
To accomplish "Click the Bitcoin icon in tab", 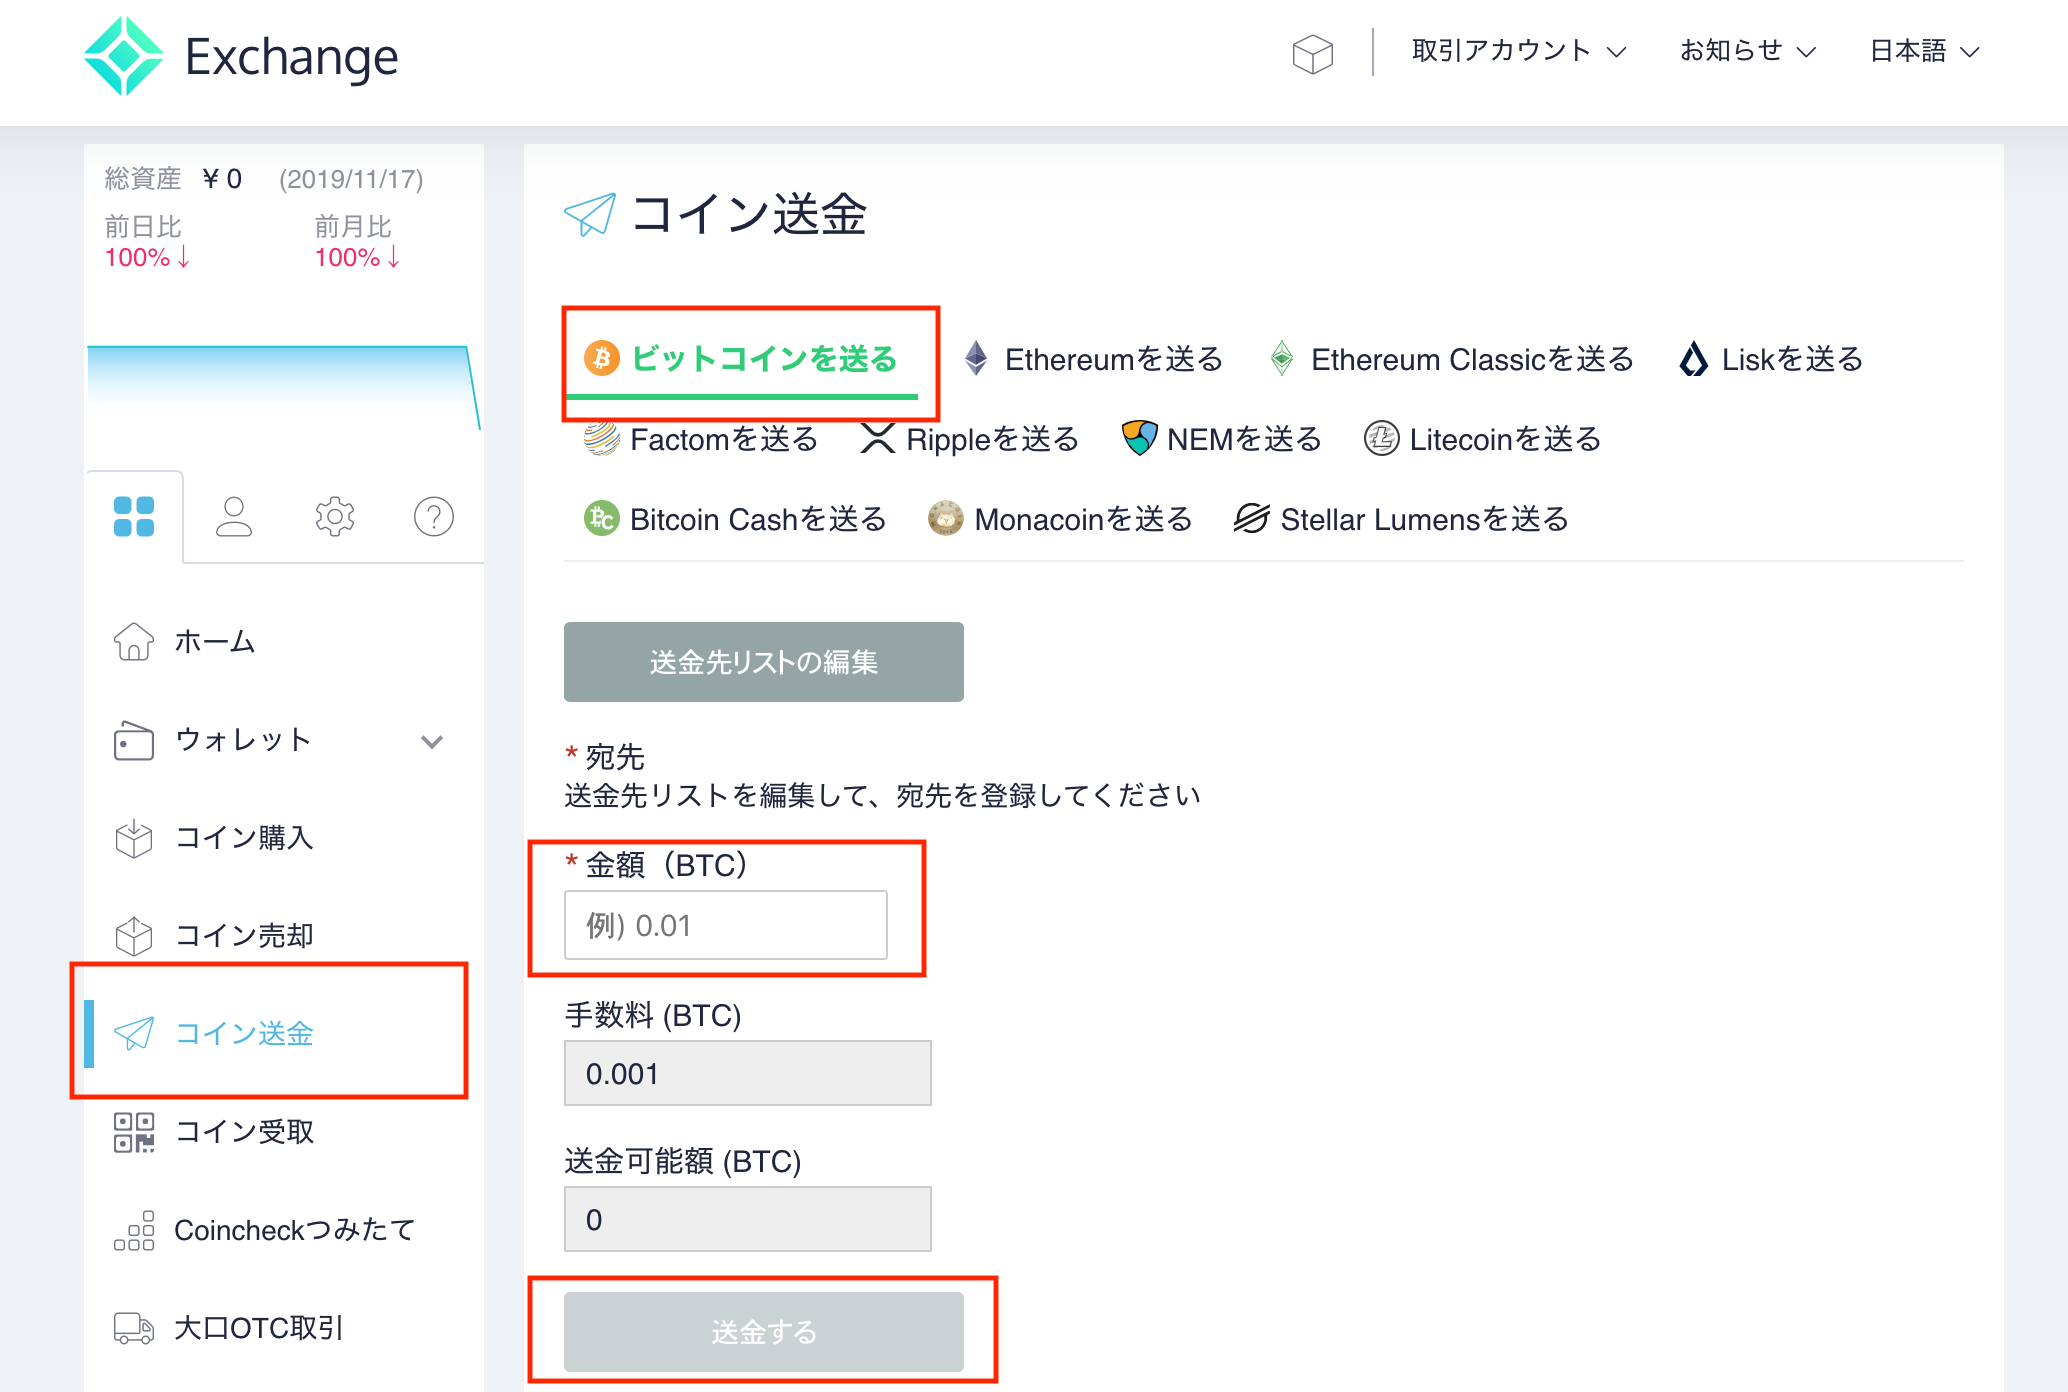I will click(602, 357).
